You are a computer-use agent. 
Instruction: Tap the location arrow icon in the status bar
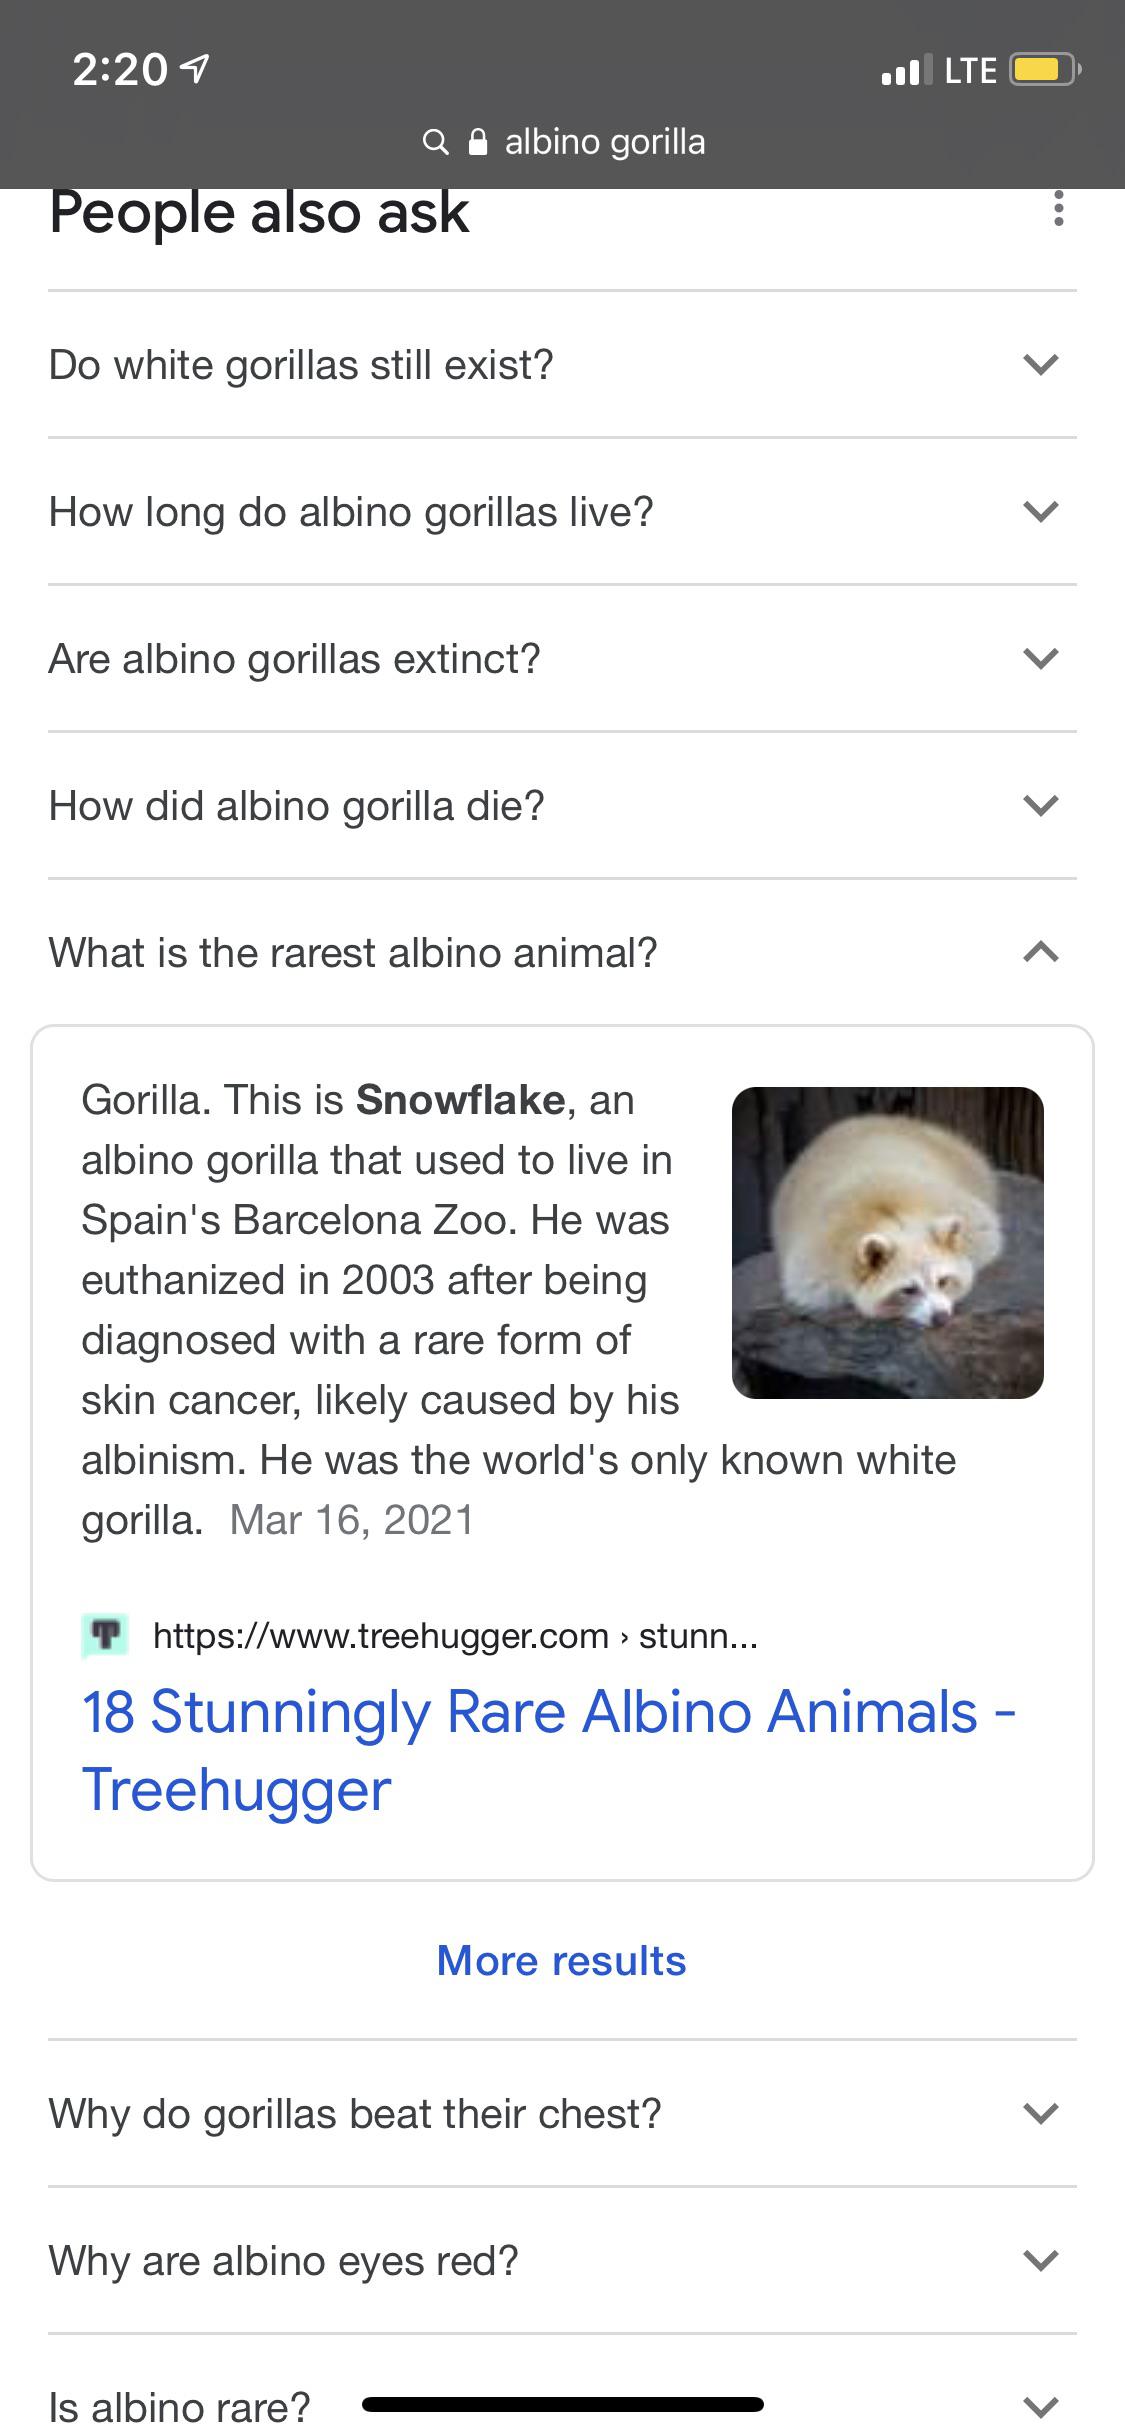tap(196, 68)
